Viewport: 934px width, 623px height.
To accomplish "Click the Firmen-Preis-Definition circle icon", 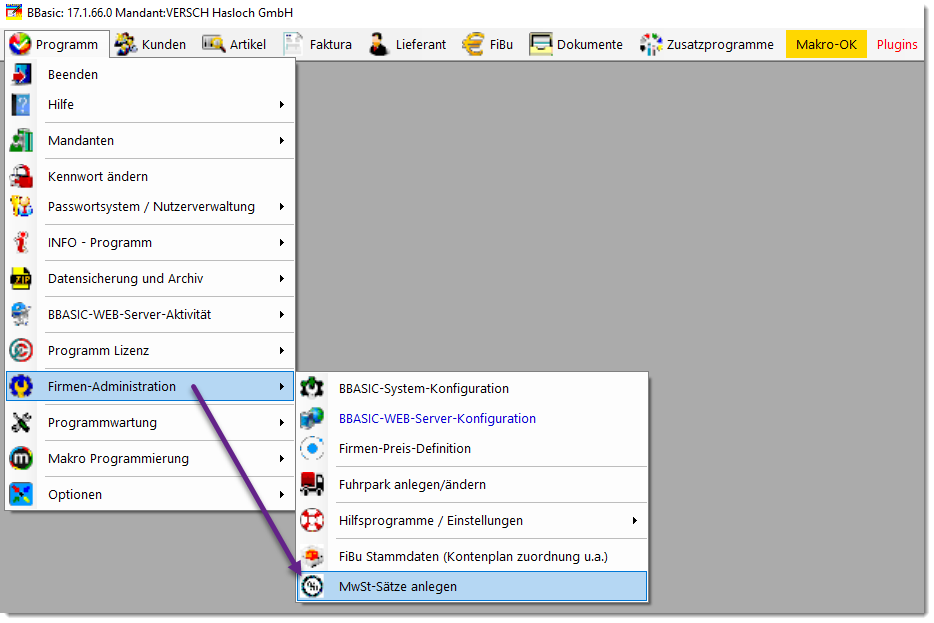I will tap(312, 448).
